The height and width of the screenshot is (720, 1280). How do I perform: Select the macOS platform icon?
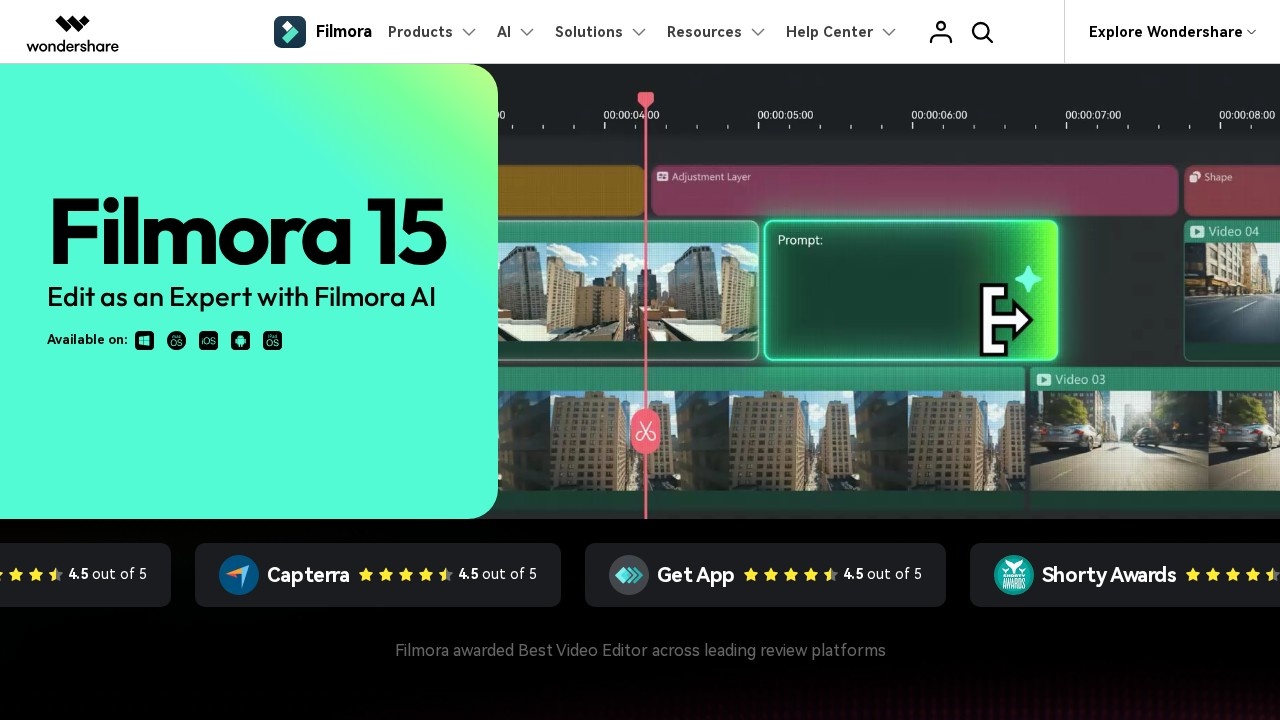tap(177, 341)
